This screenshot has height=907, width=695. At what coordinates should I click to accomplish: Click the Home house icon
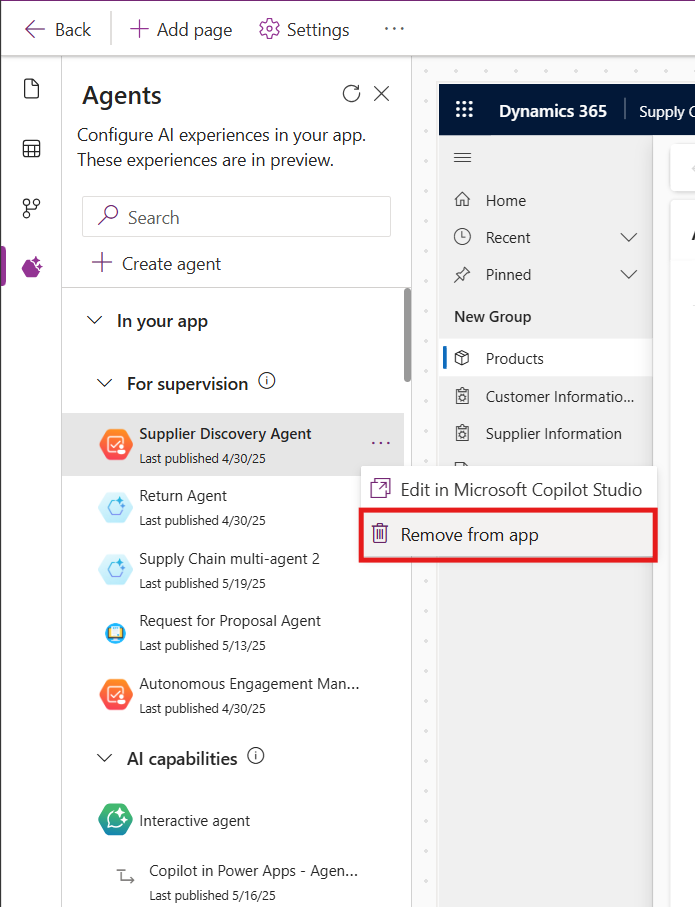coord(462,199)
